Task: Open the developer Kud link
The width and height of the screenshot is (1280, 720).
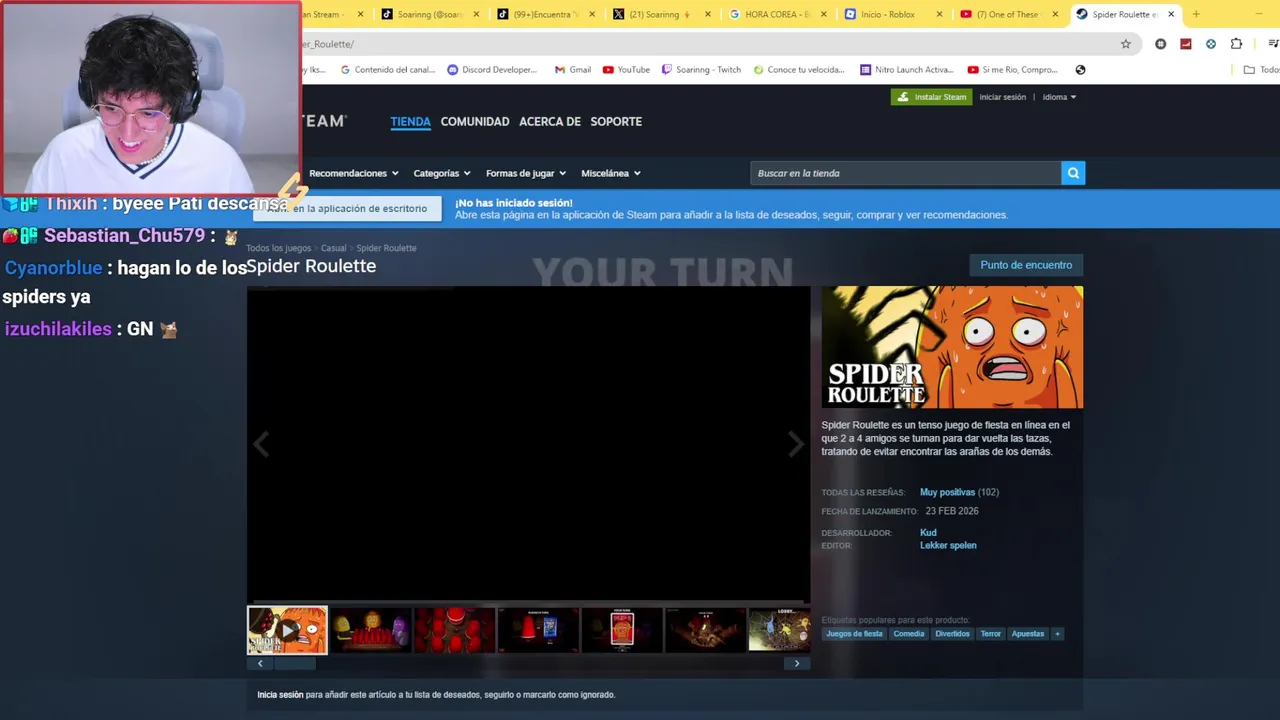Action: coord(928,532)
